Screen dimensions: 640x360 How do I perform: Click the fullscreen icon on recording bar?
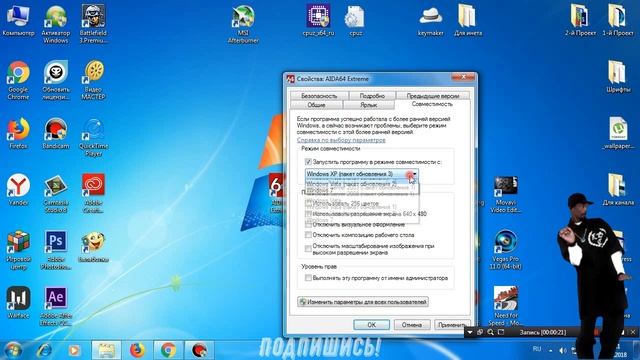click(501, 332)
